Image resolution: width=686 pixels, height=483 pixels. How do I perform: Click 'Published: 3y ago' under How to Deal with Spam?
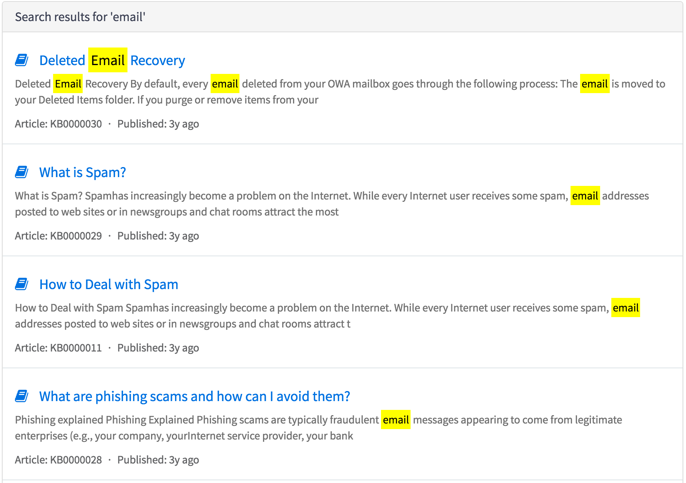[x=158, y=348]
